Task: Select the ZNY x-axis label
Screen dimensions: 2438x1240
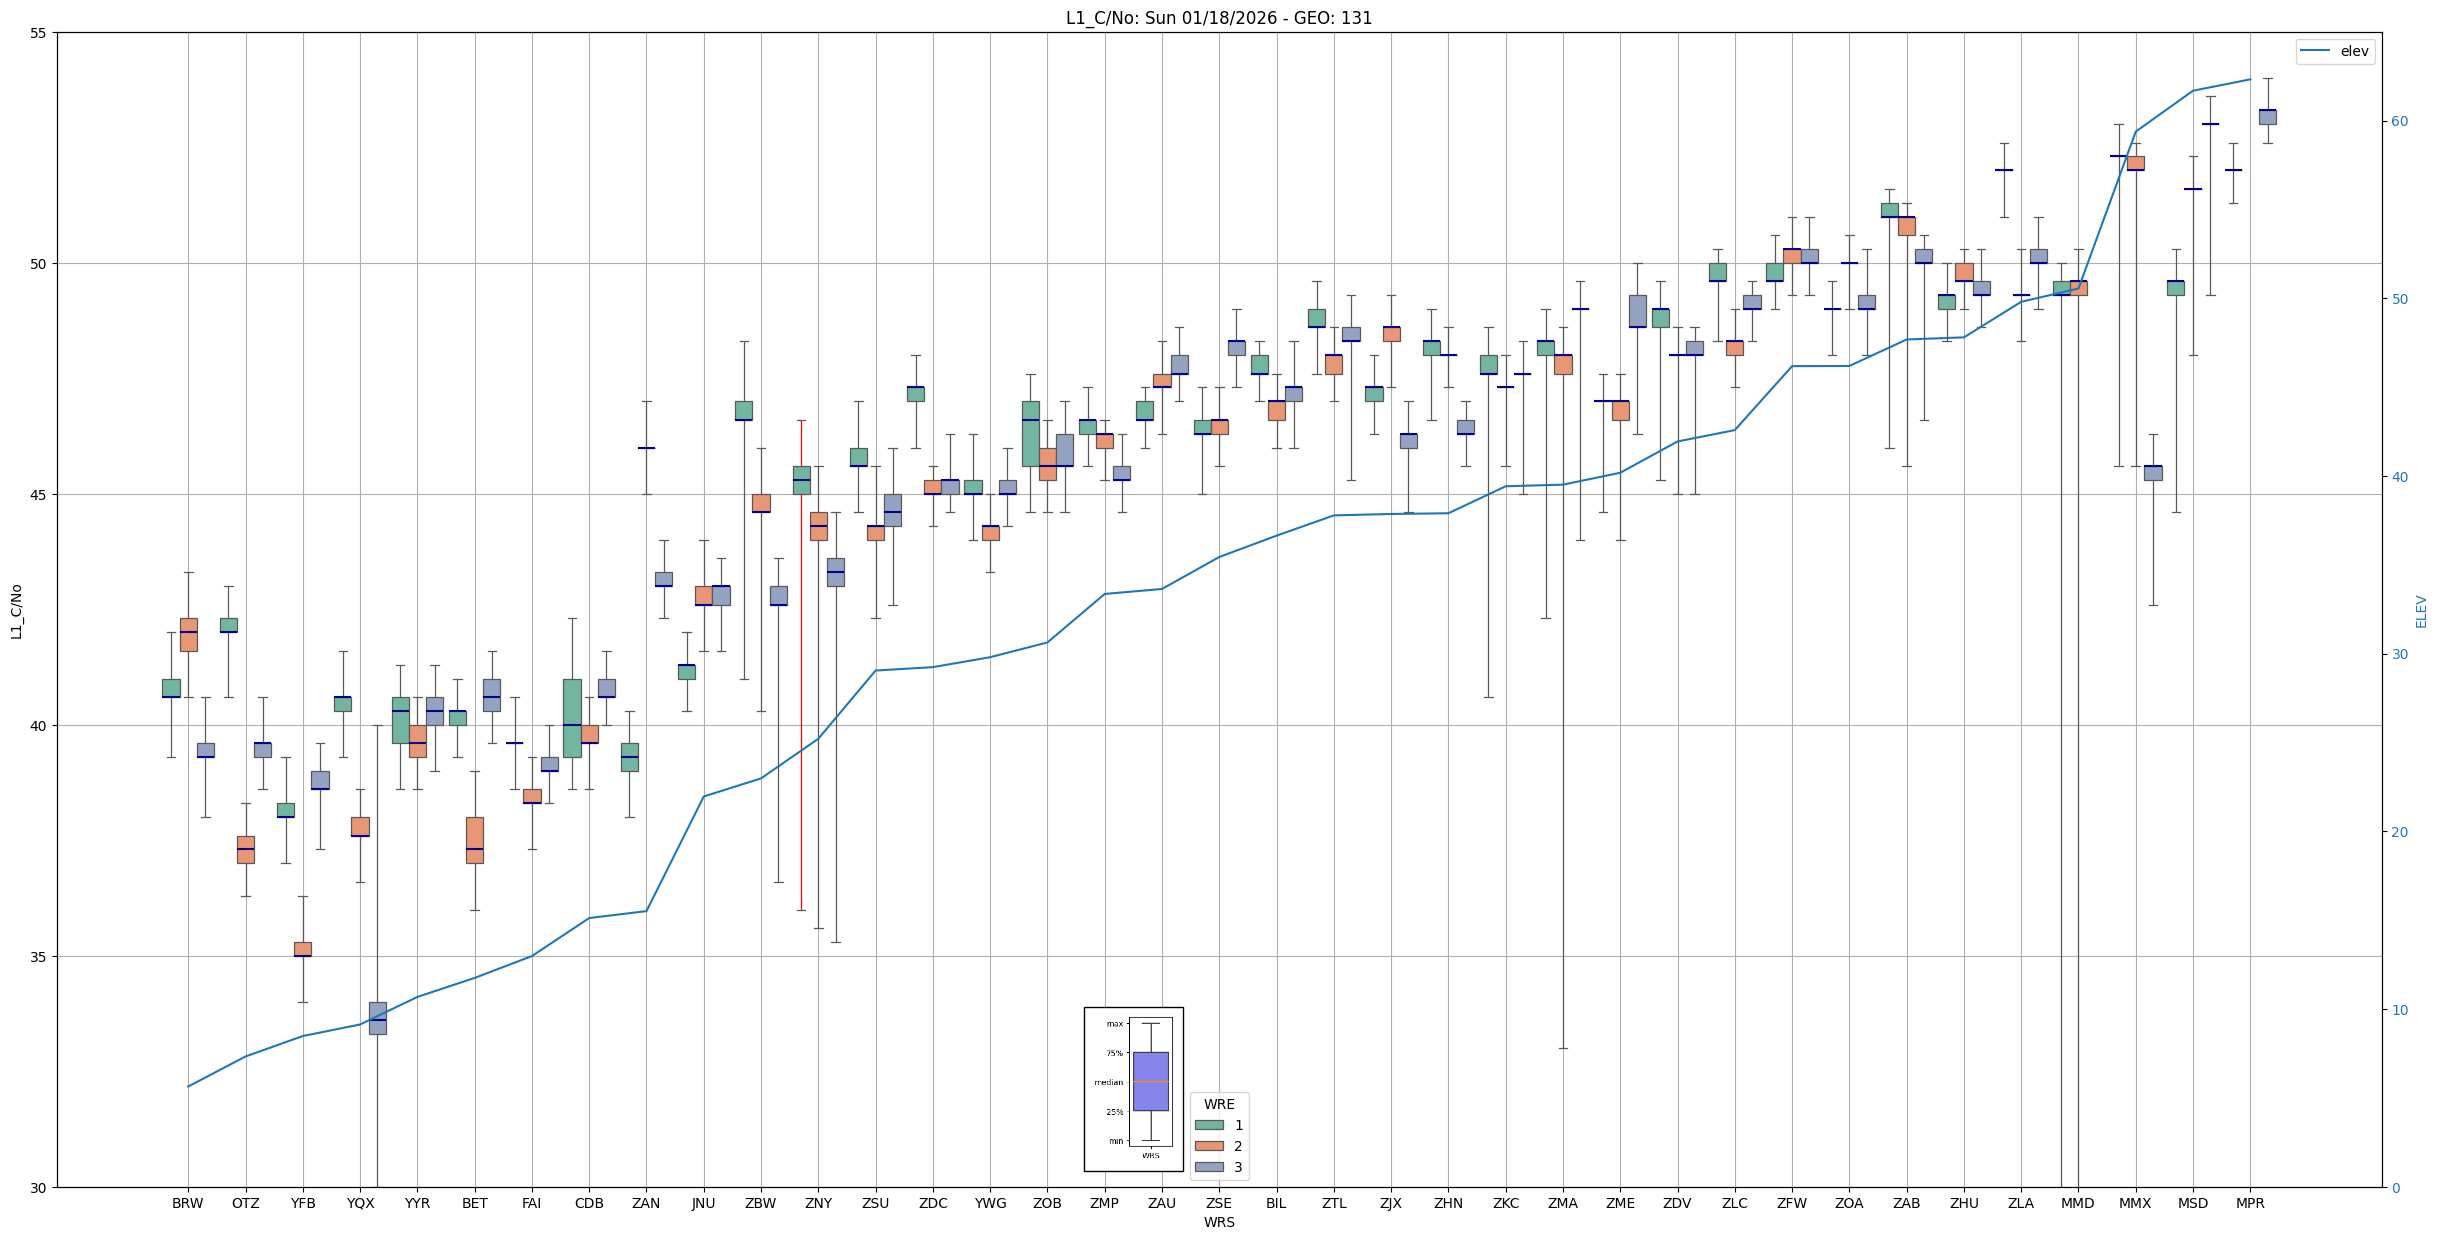Action: [818, 1203]
